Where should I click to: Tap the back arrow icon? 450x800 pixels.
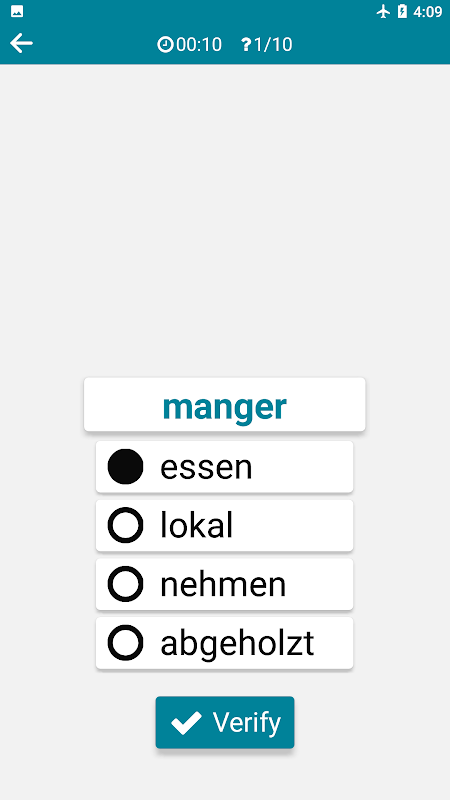pyautogui.click(x=21, y=43)
